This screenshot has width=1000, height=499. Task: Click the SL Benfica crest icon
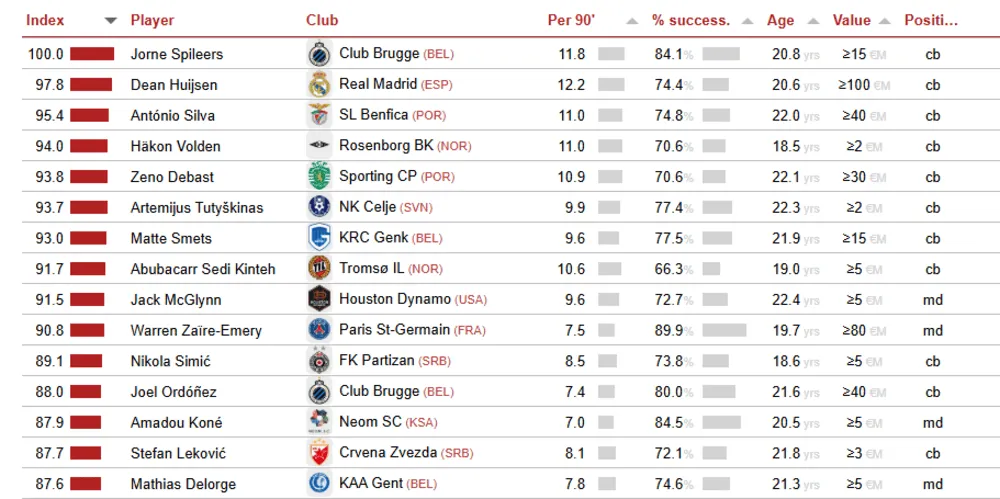[319, 115]
